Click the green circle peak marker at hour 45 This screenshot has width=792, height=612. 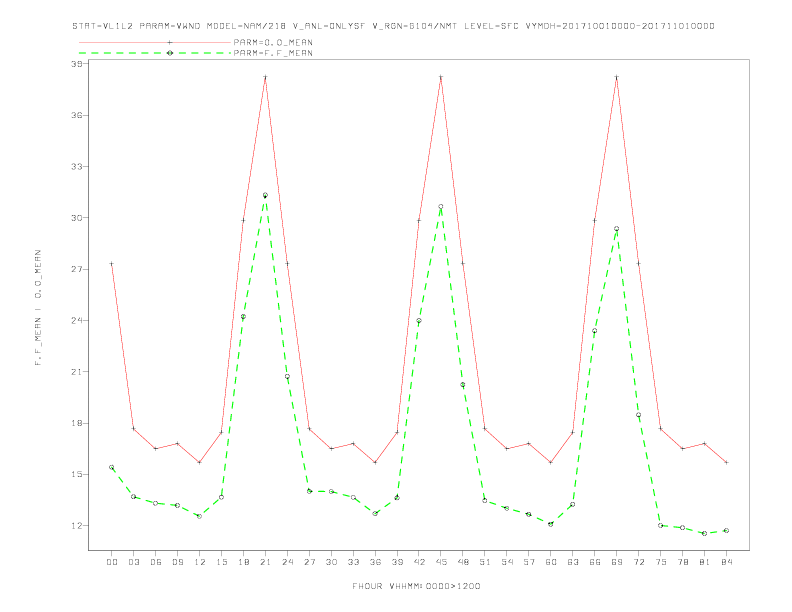click(441, 207)
